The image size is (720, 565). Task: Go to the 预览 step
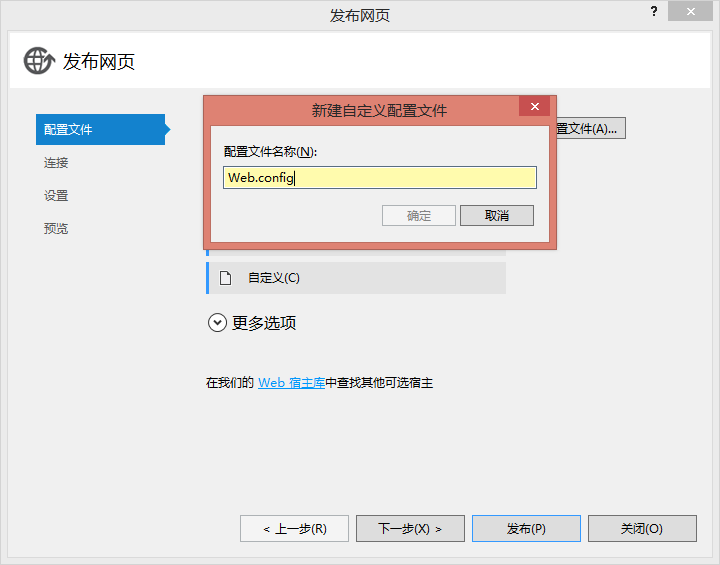pyautogui.click(x=56, y=228)
